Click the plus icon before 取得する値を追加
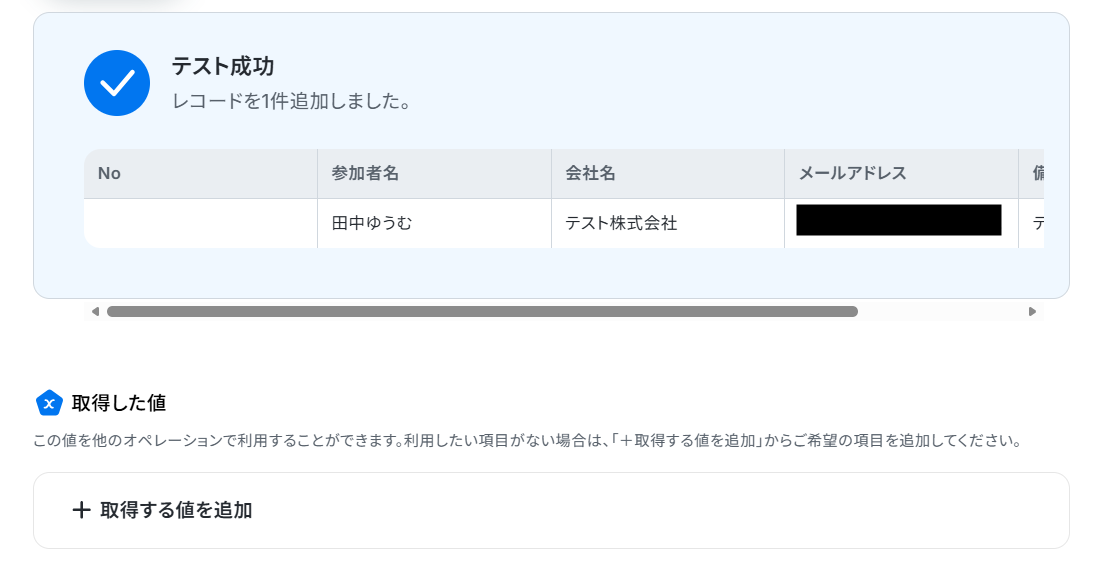 pos(82,510)
